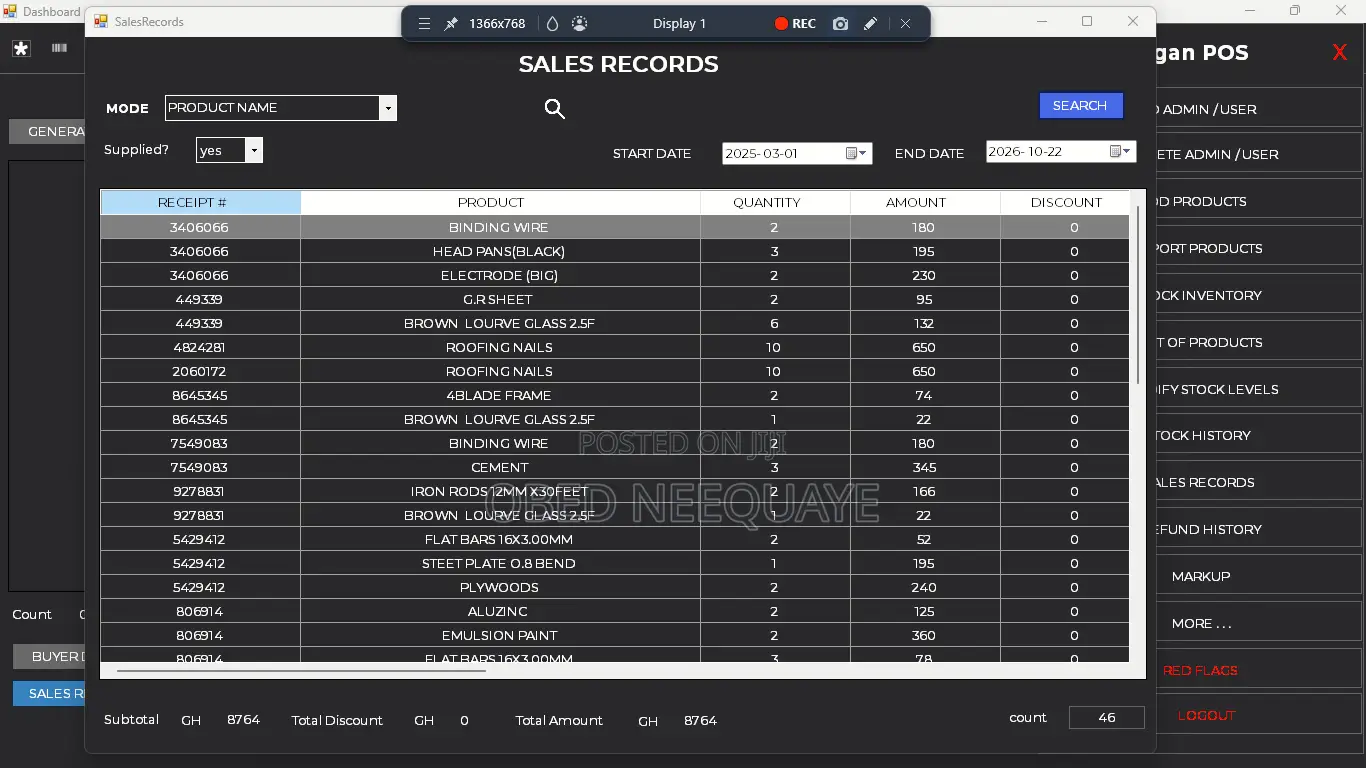The height and width of the screenshot is (768, 1366).
Task: Click the water drop icon on recorder toolbar
Action: point(553,24)
